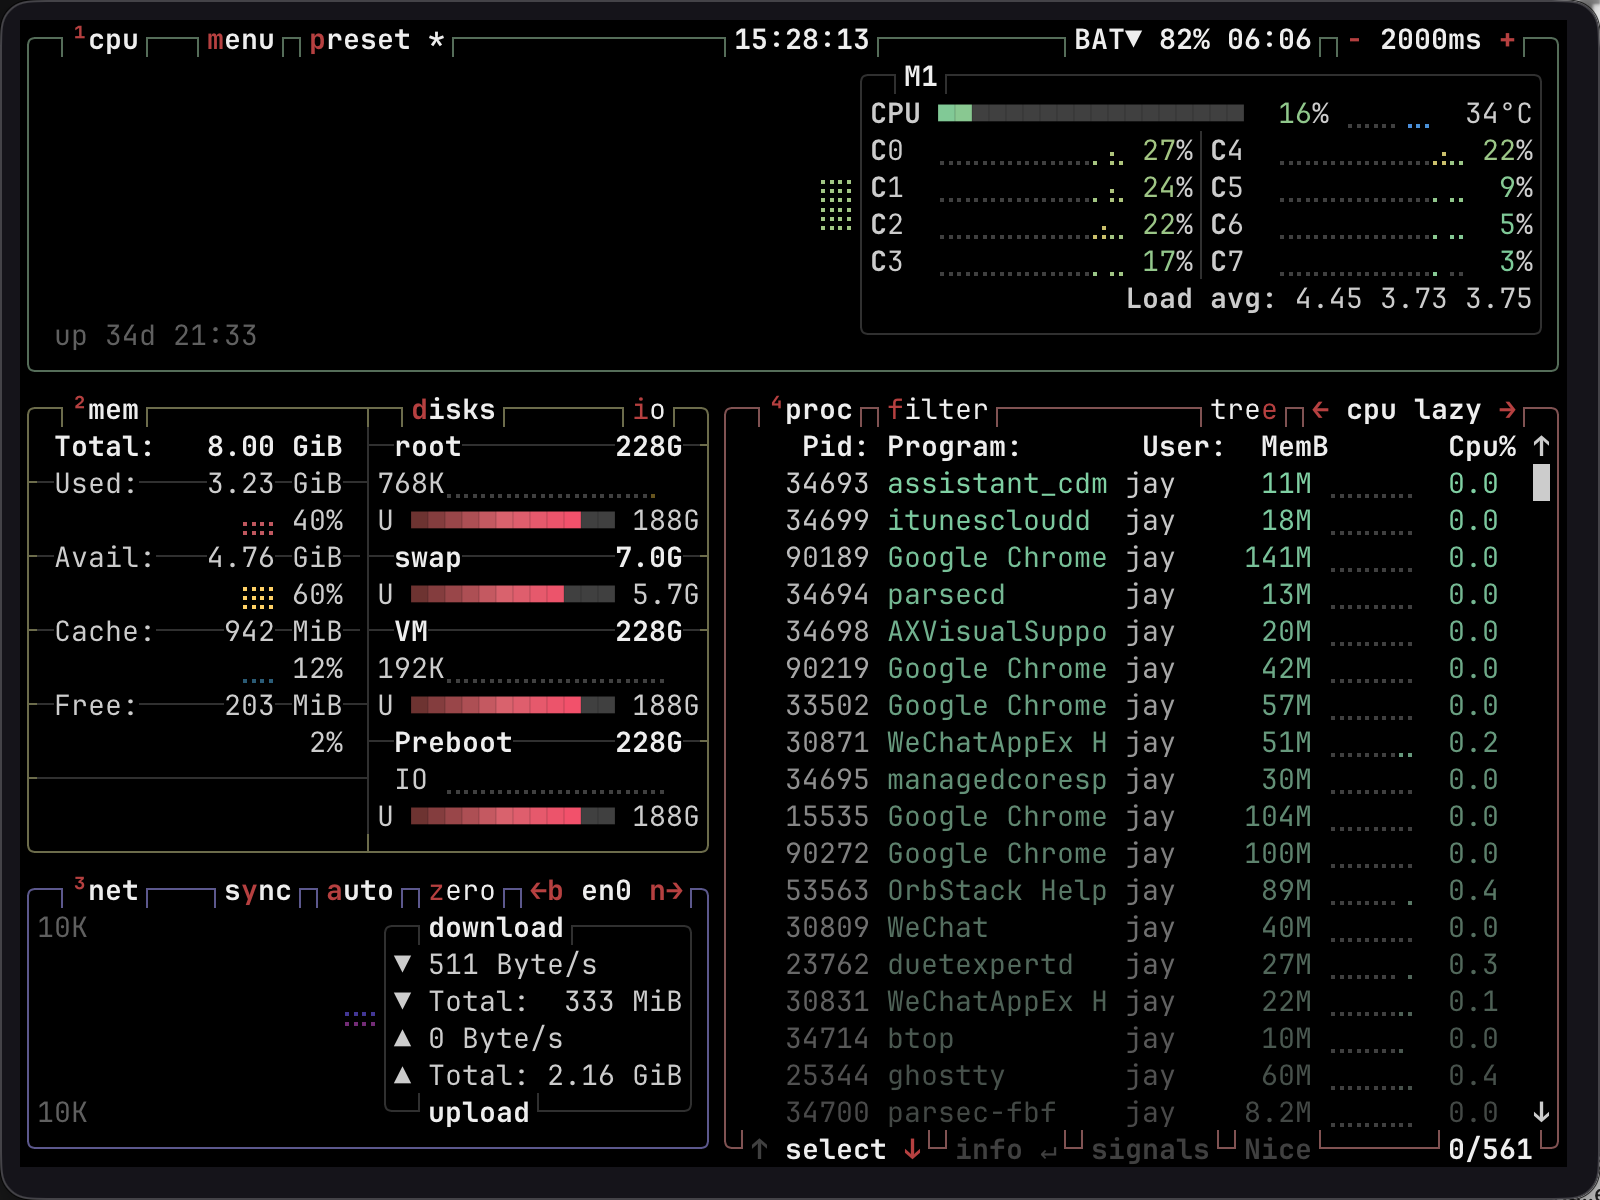The width and height of the screenshot is (1600, 1200).
Task: Click zero to reset network totals
Action: (461, 891)
